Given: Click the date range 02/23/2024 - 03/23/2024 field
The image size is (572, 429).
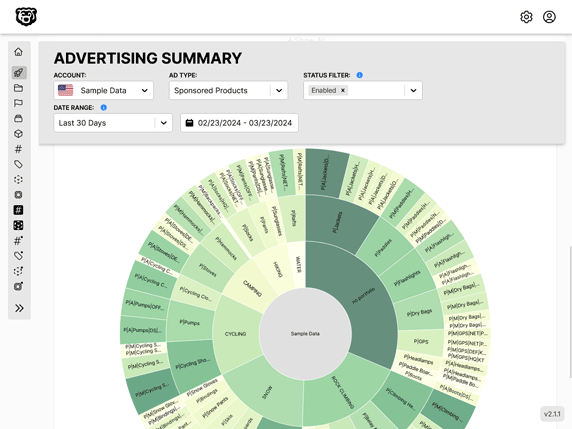Looking at the screenshot, I should pyautogui.click(x=239, y=123).
